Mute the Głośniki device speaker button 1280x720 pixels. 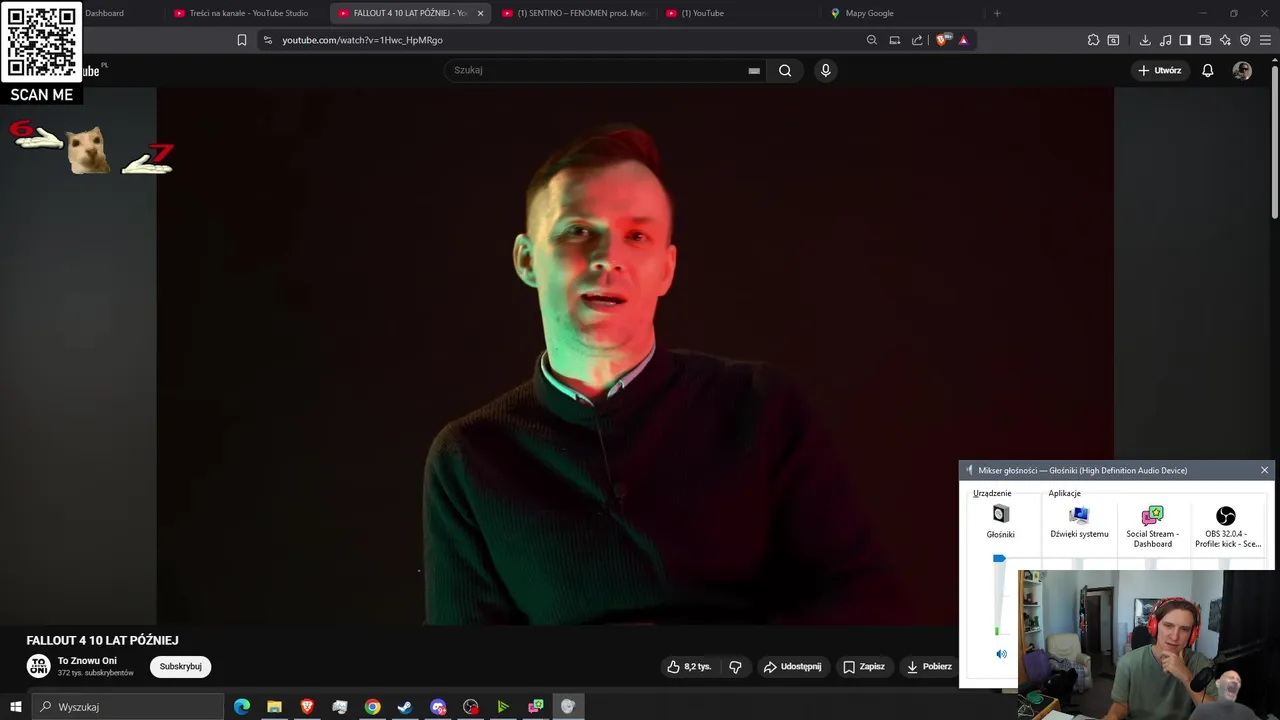pyautogui.click(x=1001, y=654)
